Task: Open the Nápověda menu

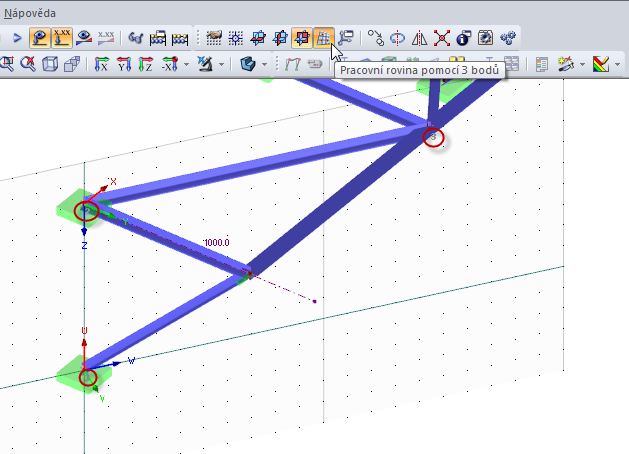Action: [x=30, y=13]
